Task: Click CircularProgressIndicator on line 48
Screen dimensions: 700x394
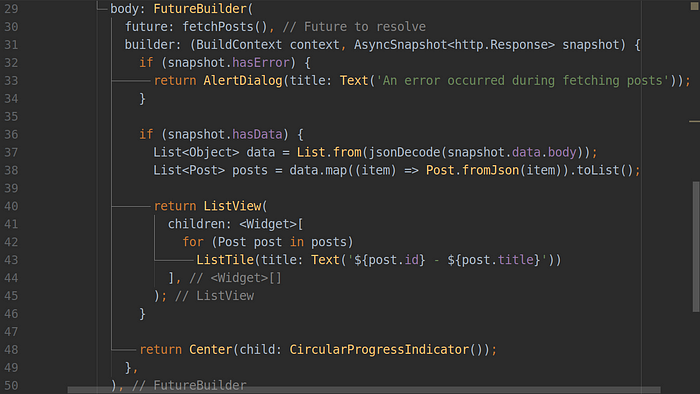Action: pyautogui.click(x=379, y=349)
